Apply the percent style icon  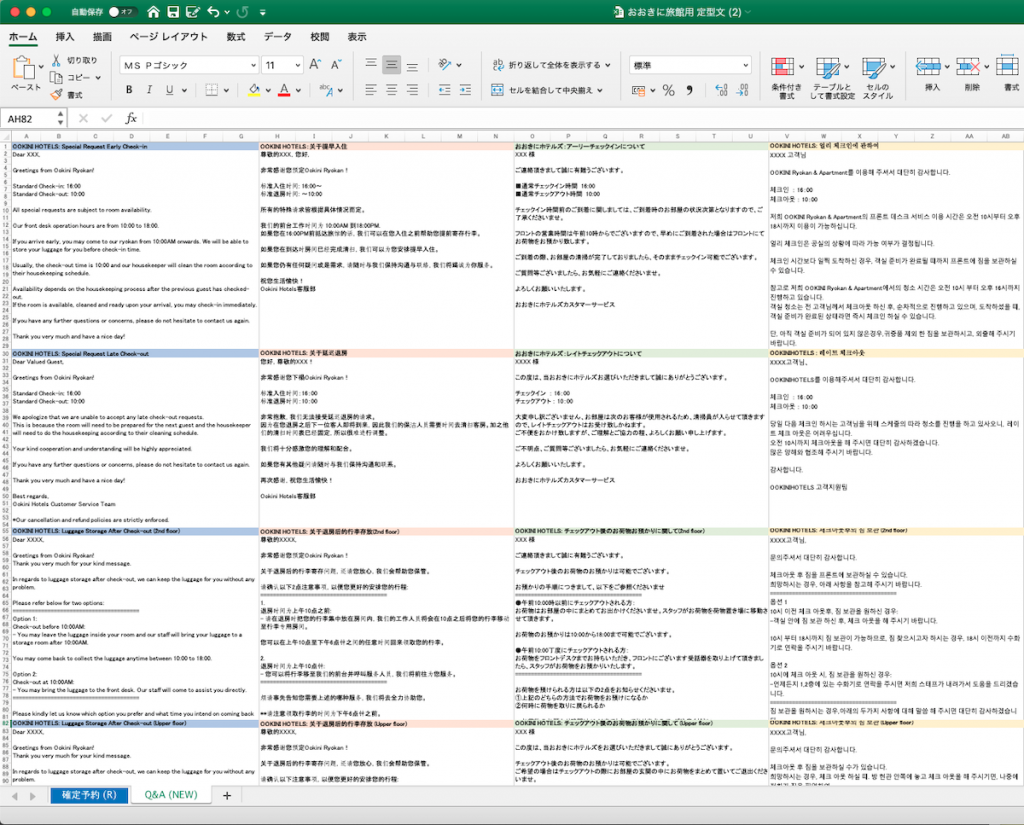[x=669, y=90]
